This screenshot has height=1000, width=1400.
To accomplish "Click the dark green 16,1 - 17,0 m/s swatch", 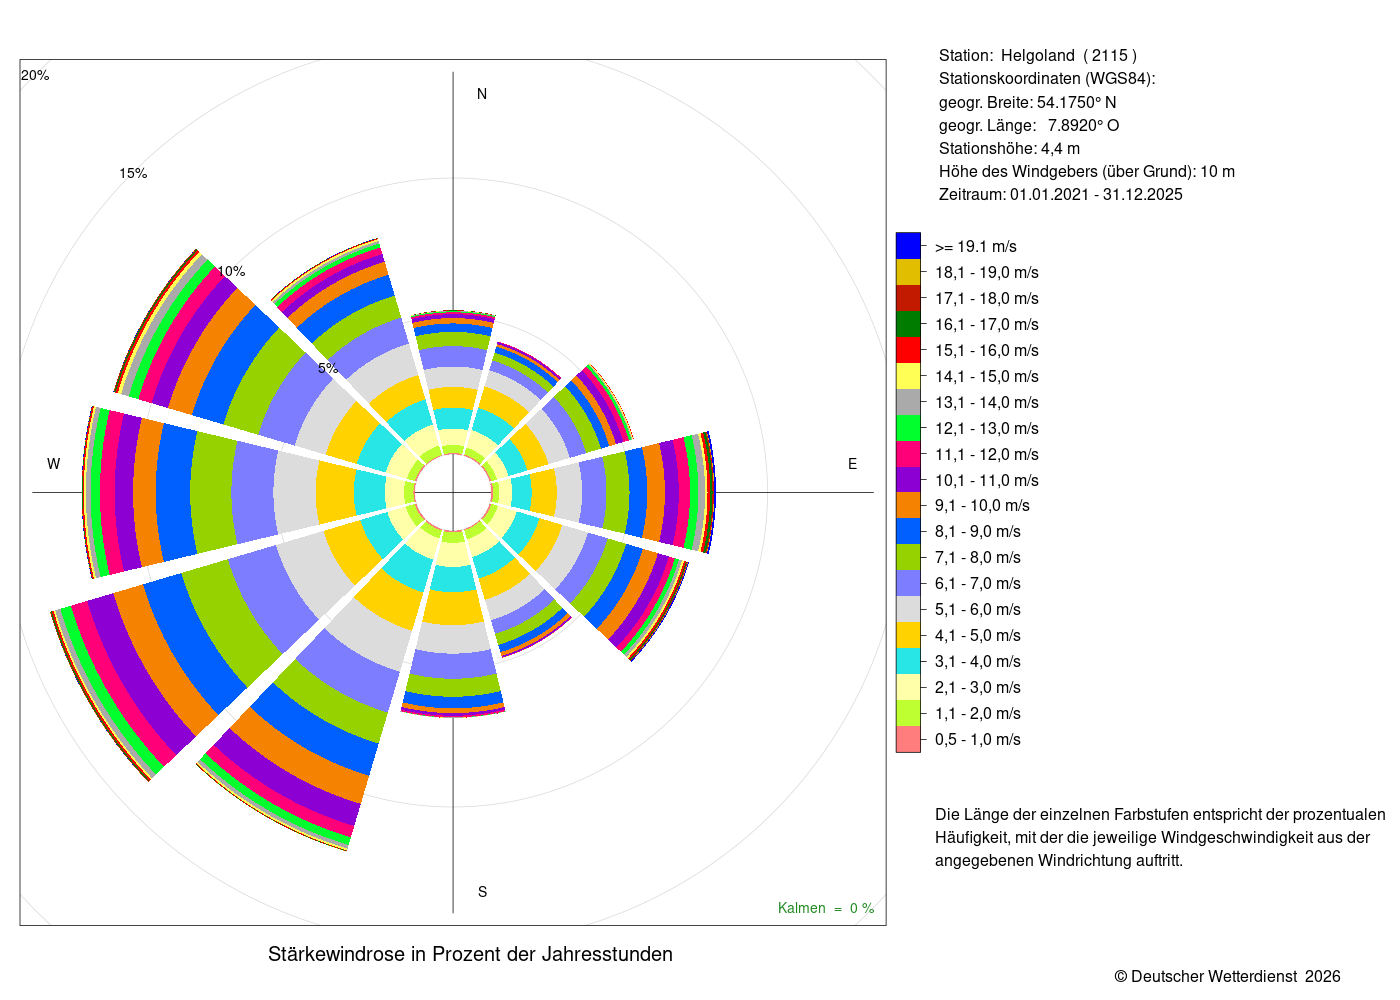I will click(x=908, y=324).
